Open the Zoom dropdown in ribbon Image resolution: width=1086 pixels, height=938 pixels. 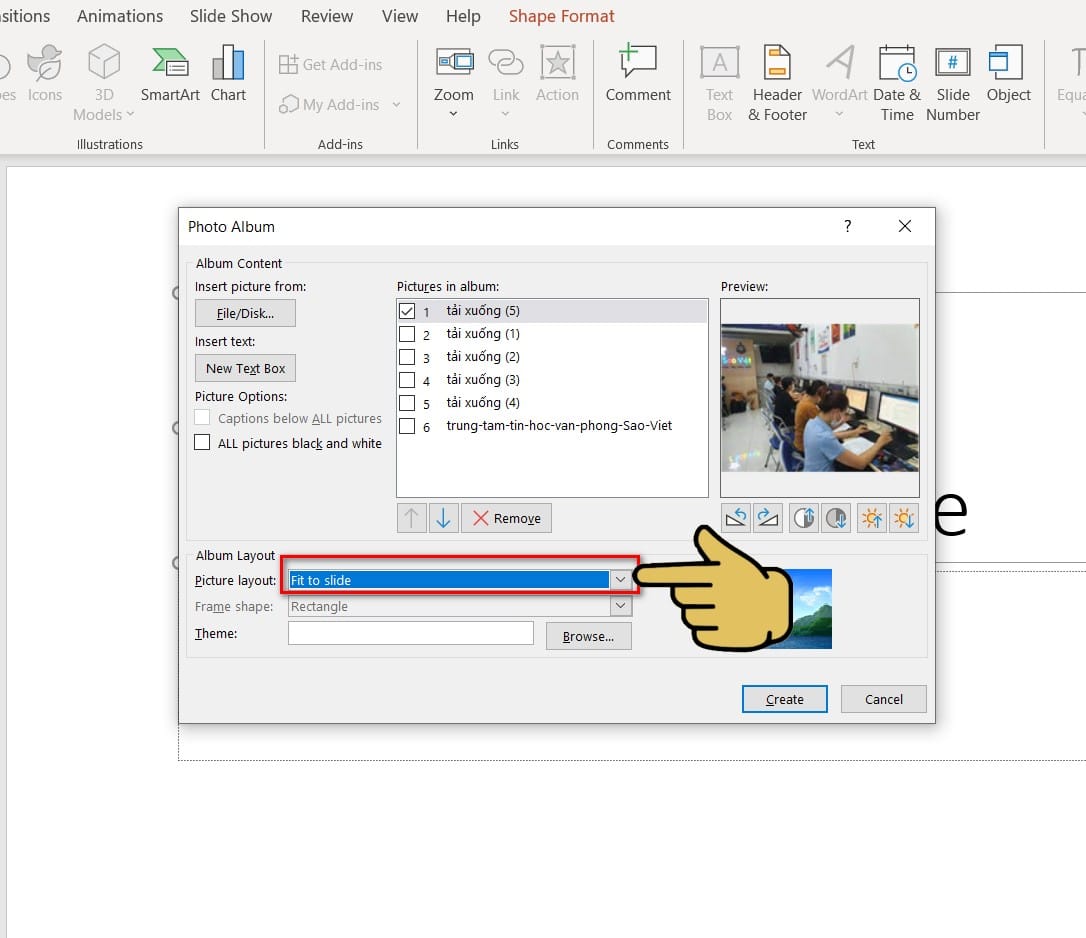[453, 114]
